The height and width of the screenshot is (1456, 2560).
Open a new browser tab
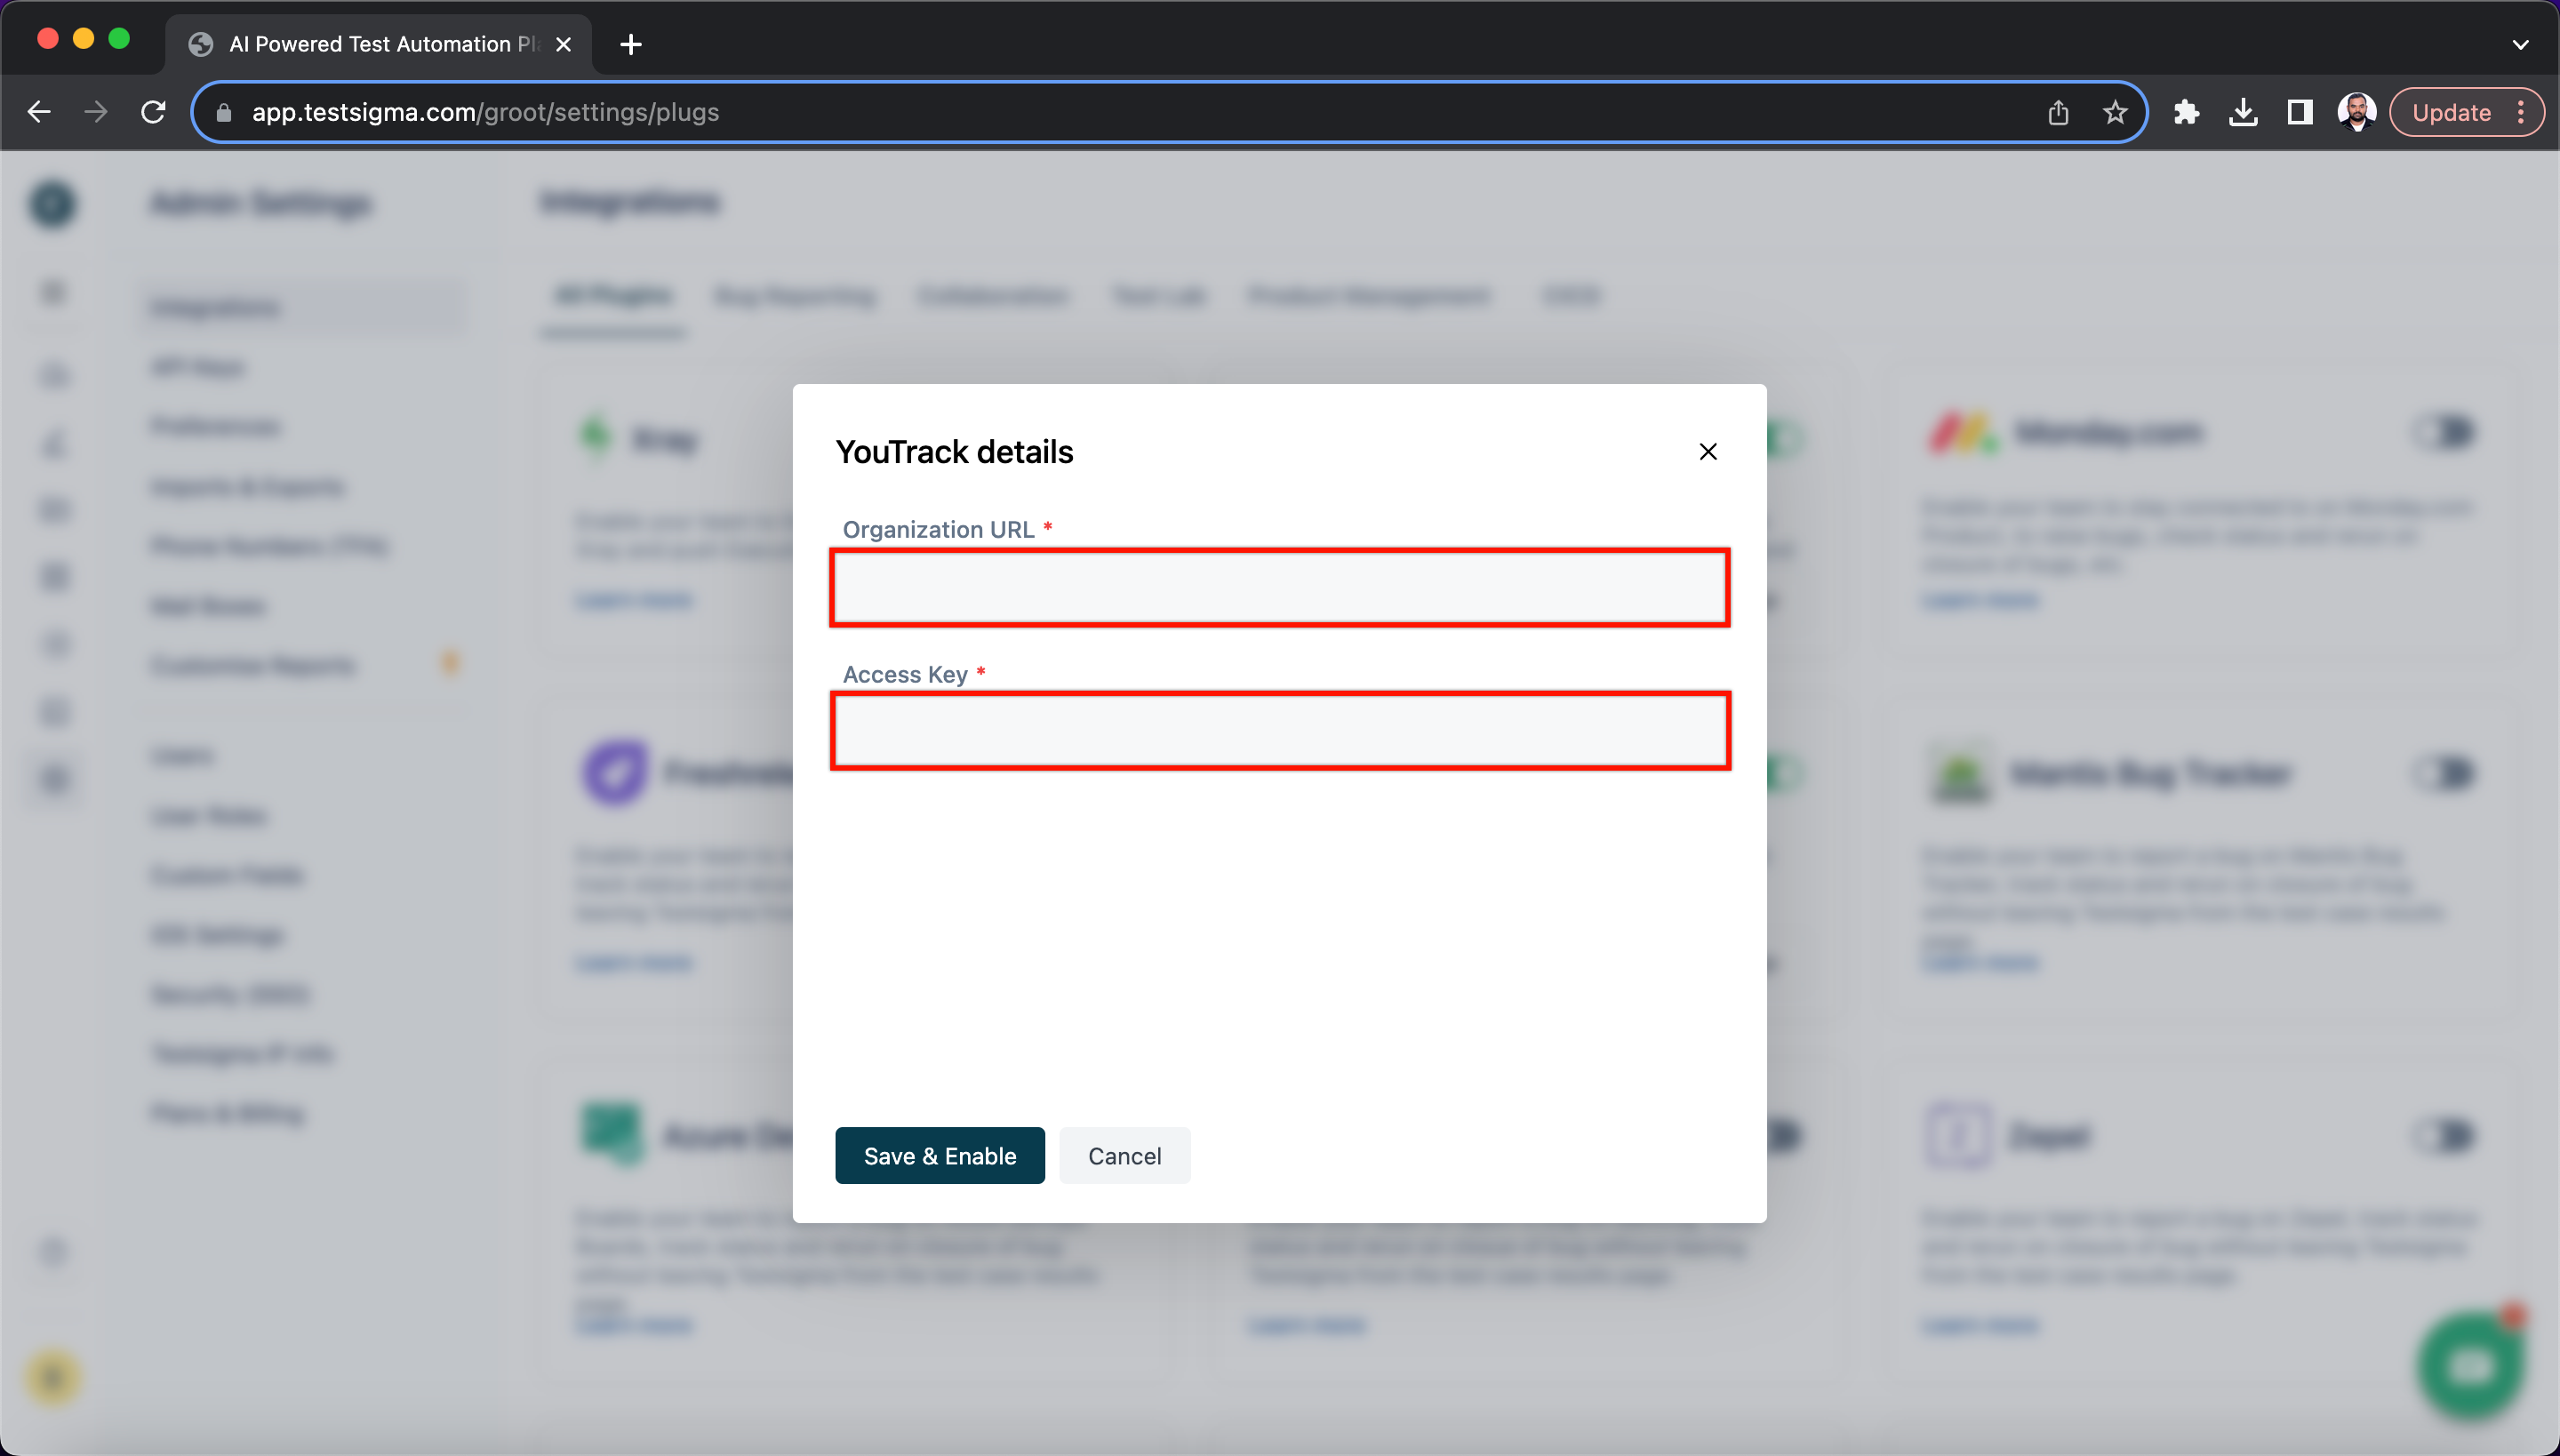tap(631, 44)
